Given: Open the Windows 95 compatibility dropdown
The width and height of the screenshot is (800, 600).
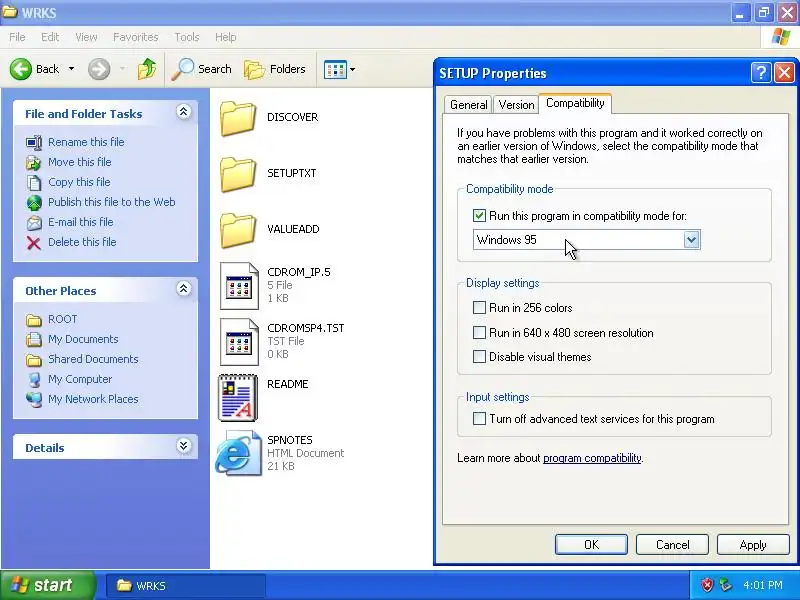Looking at the screenshot, I should click(691, 239).
